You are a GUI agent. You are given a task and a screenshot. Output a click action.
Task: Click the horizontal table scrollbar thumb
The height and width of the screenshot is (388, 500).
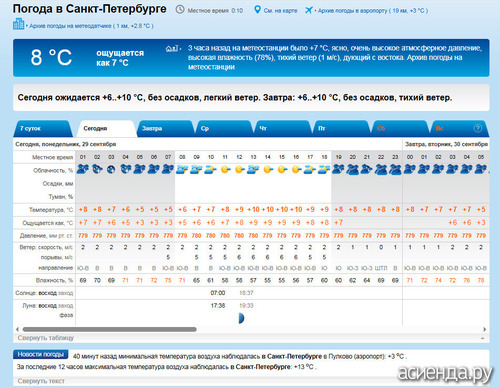click(110, 329)
